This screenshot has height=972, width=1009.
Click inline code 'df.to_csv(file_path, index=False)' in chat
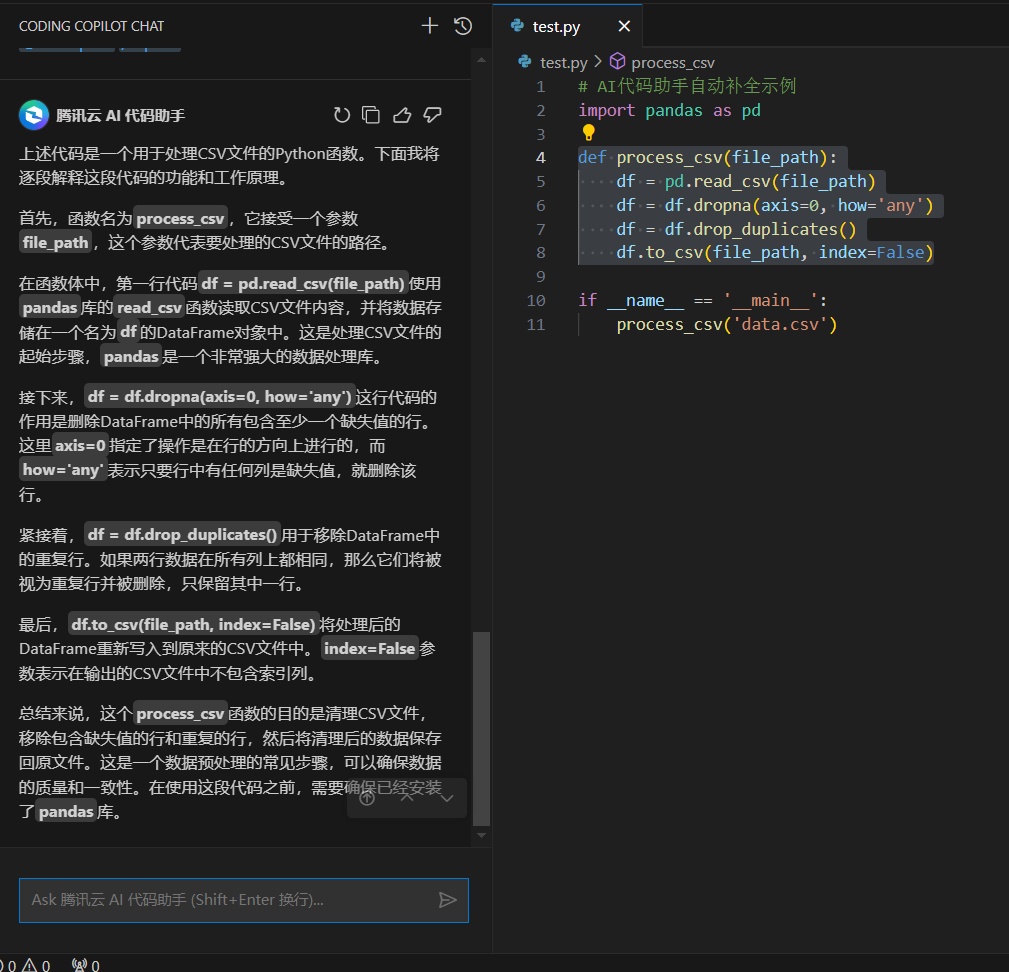click(193, 625)
